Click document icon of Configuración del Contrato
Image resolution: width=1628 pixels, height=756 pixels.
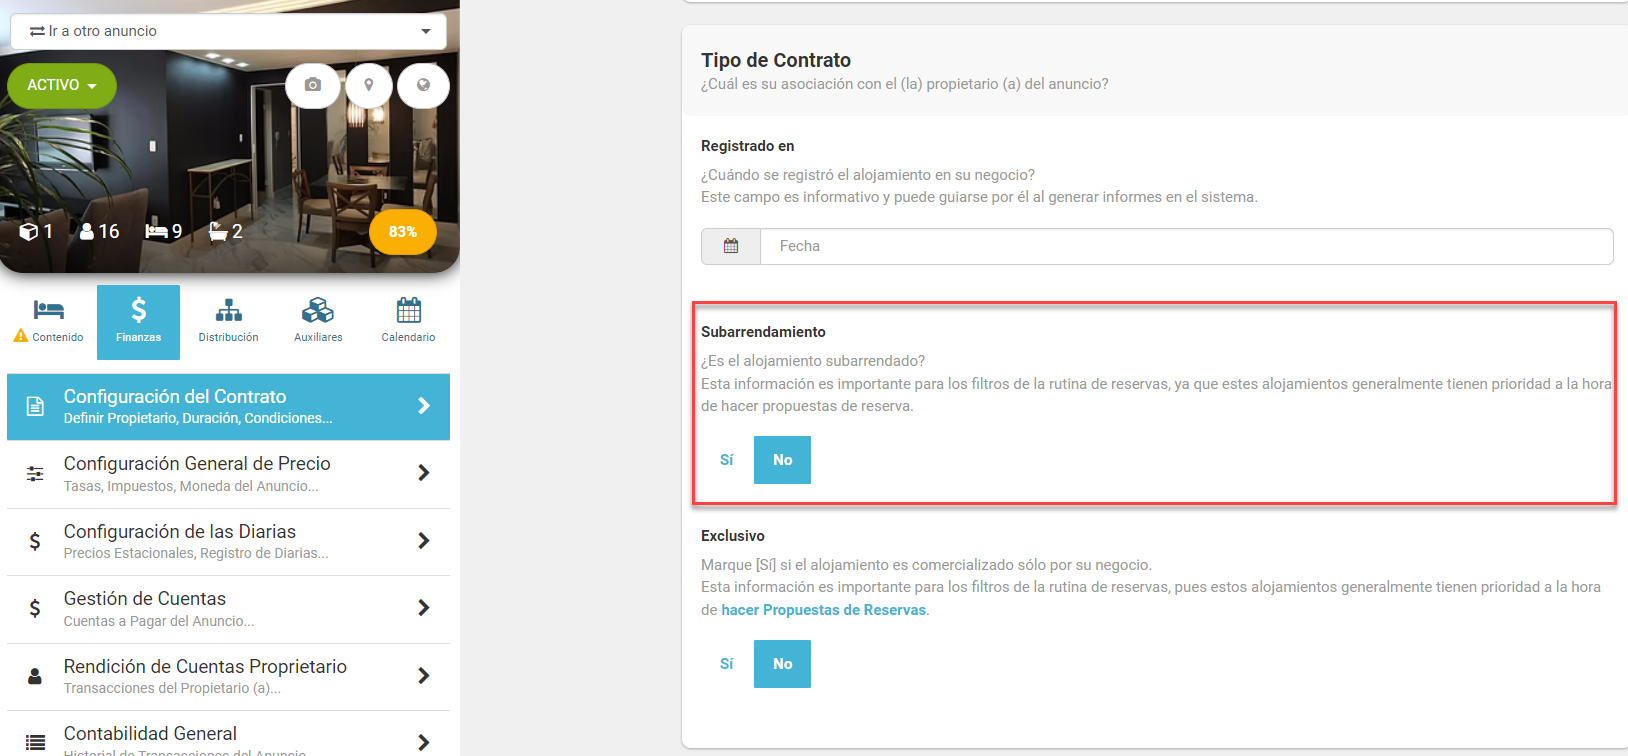click(x=35, y=406)
